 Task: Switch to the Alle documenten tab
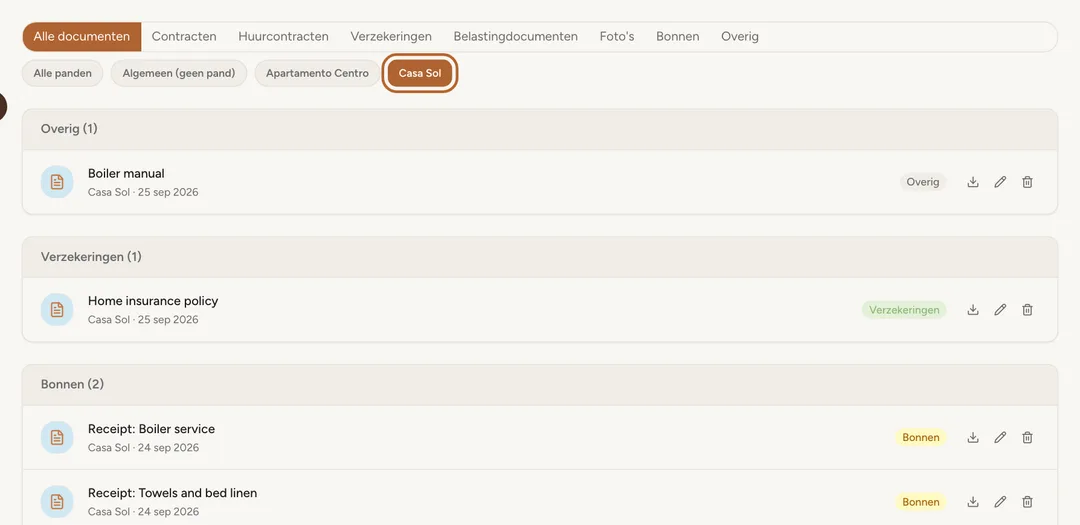click(82, 37)
